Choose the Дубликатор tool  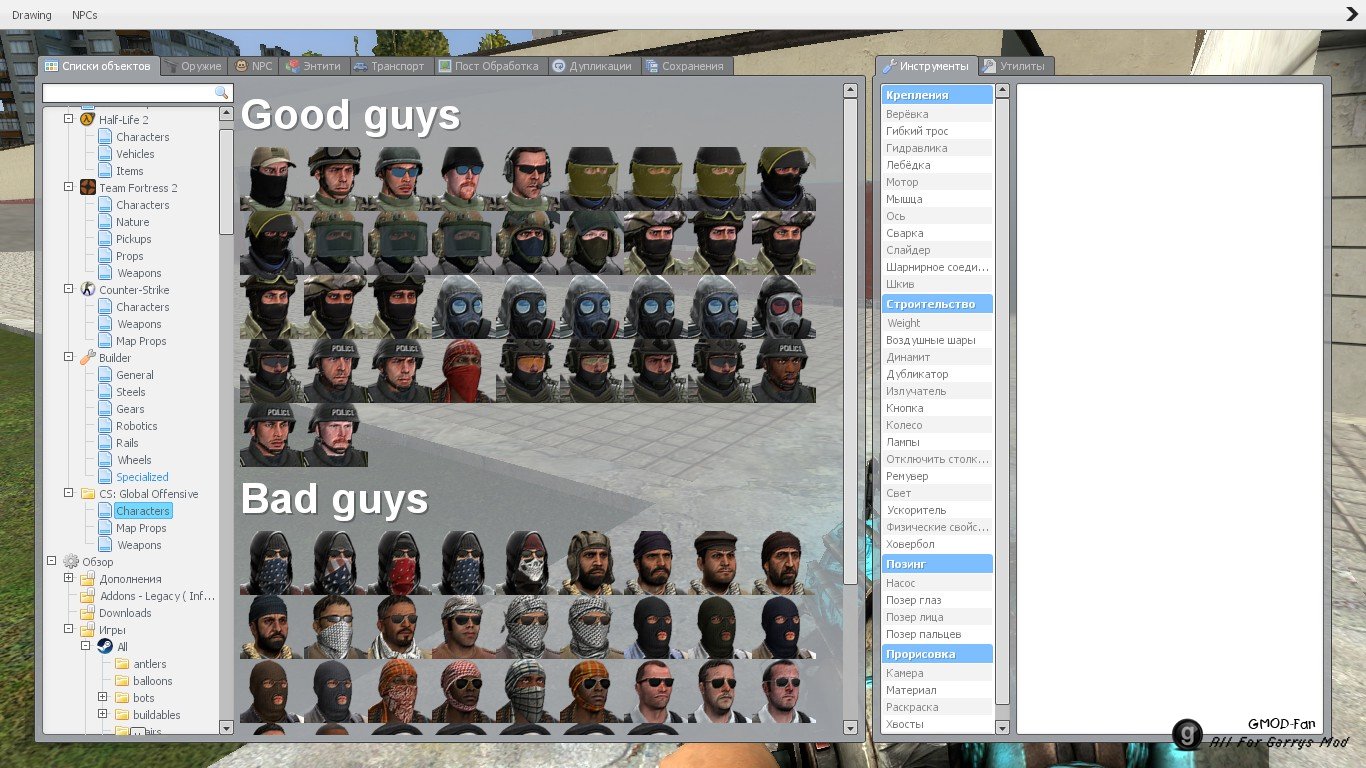pos(917,374)
